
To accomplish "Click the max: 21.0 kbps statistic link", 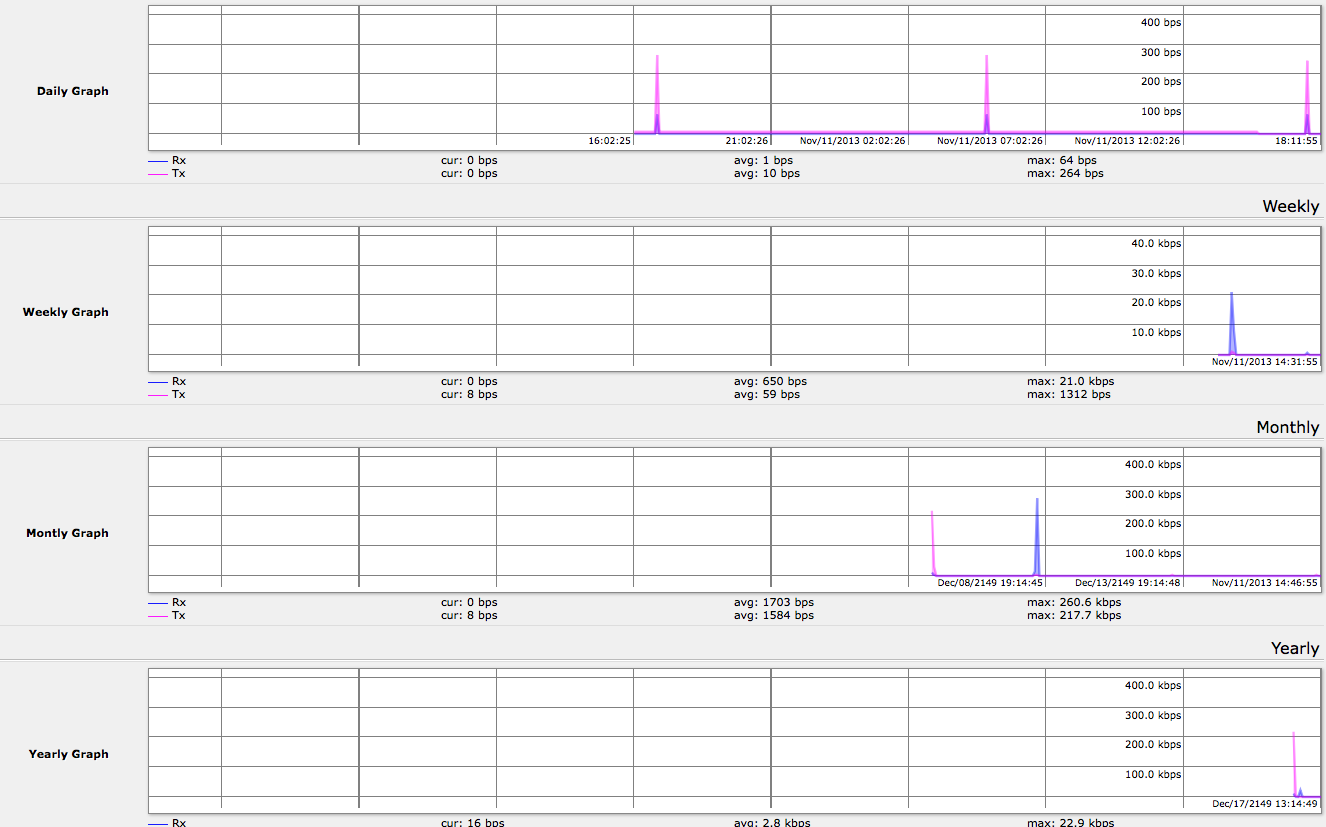I will [x=1069, y=381].
